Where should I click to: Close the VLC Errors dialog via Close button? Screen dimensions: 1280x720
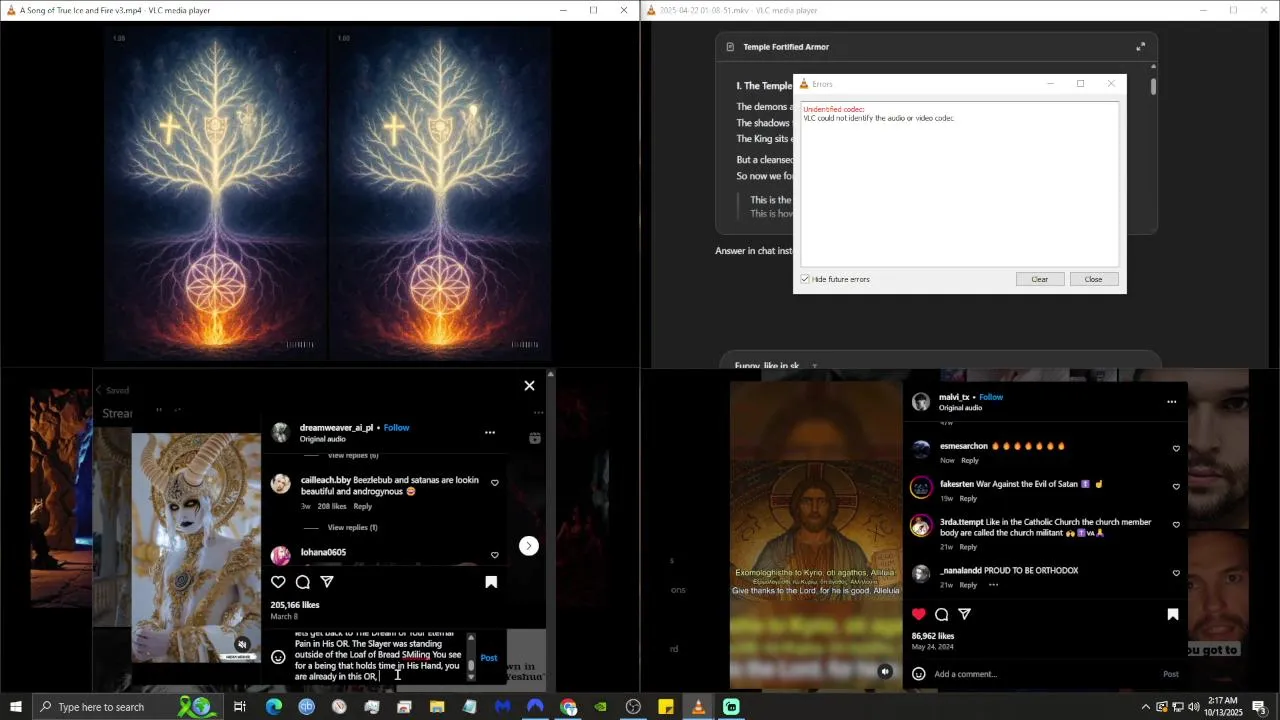1093,279
